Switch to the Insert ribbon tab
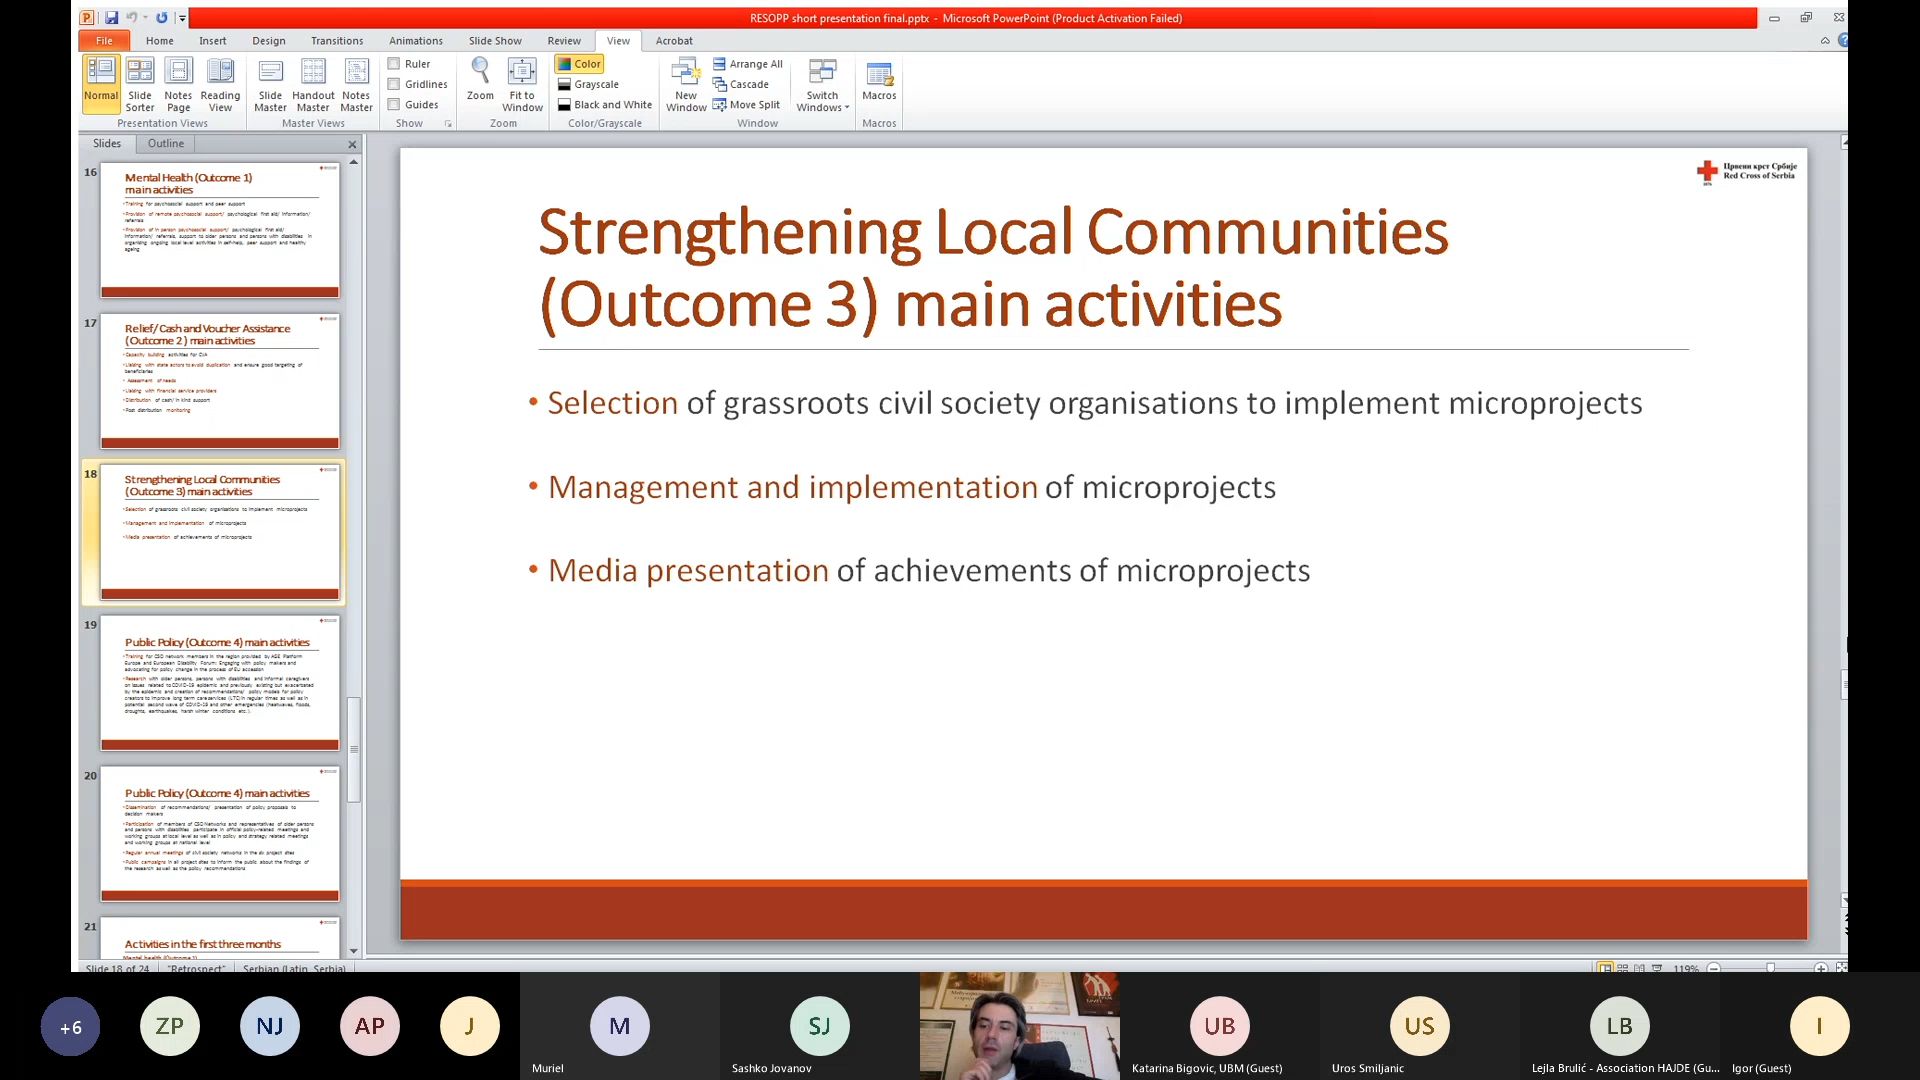1920x1080 pixels. click(x=212, y=41)
